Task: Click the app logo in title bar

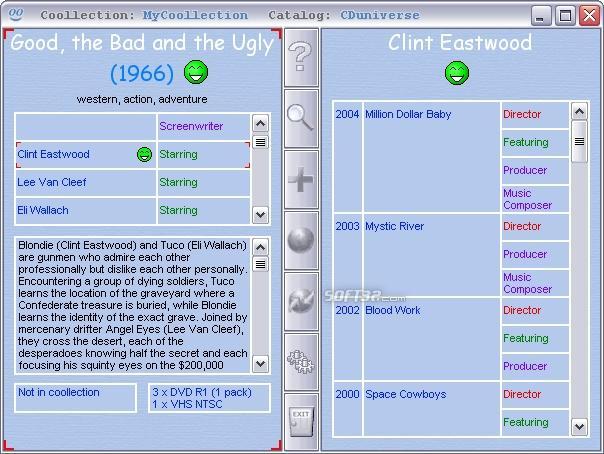Action: 16,15
